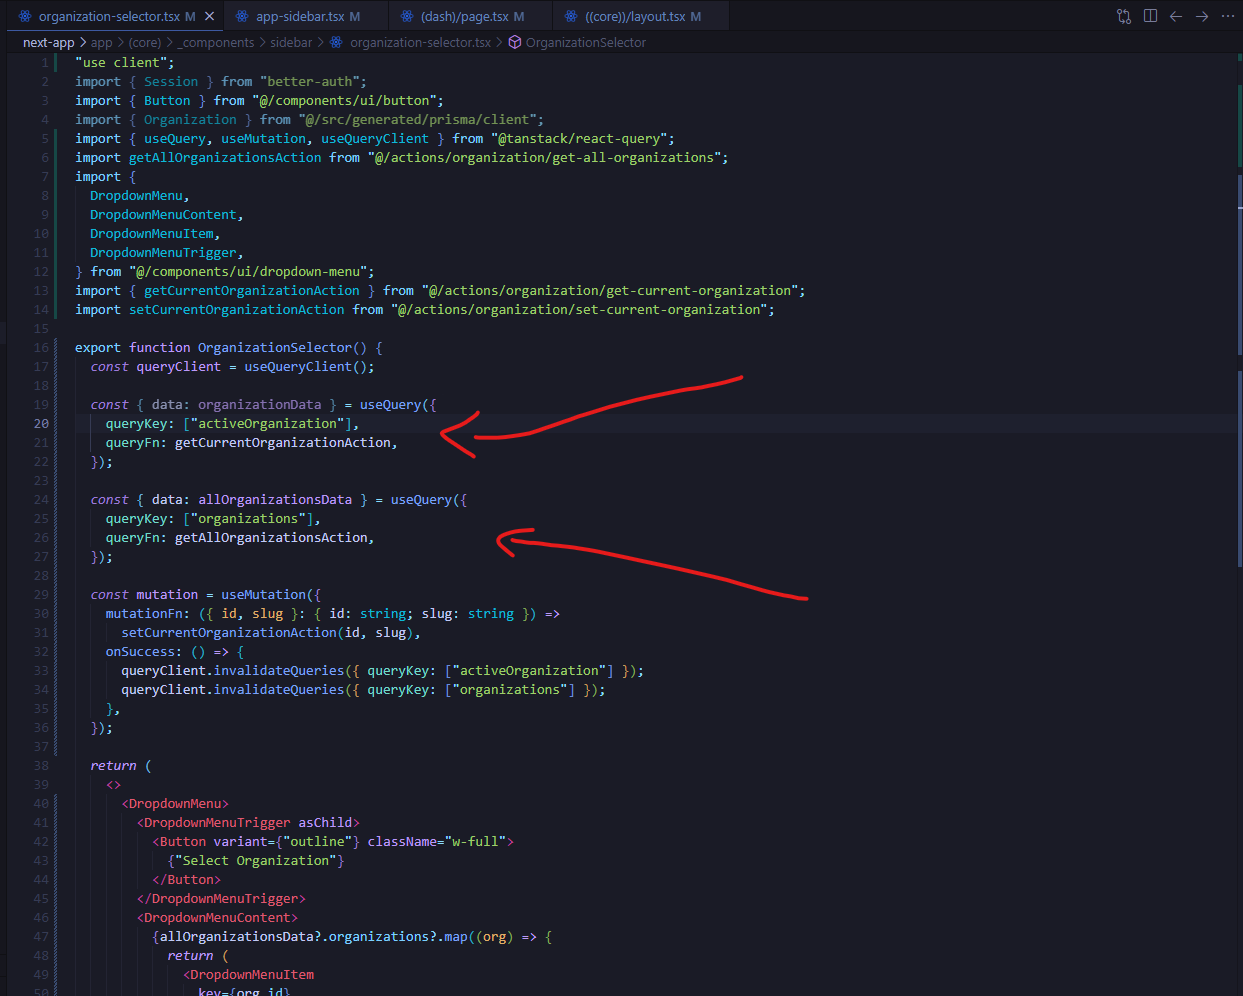Click asChild prop on line 41
Viewport: 1243px width, 996px height.
pyautogui.click(x=325, y=822)
